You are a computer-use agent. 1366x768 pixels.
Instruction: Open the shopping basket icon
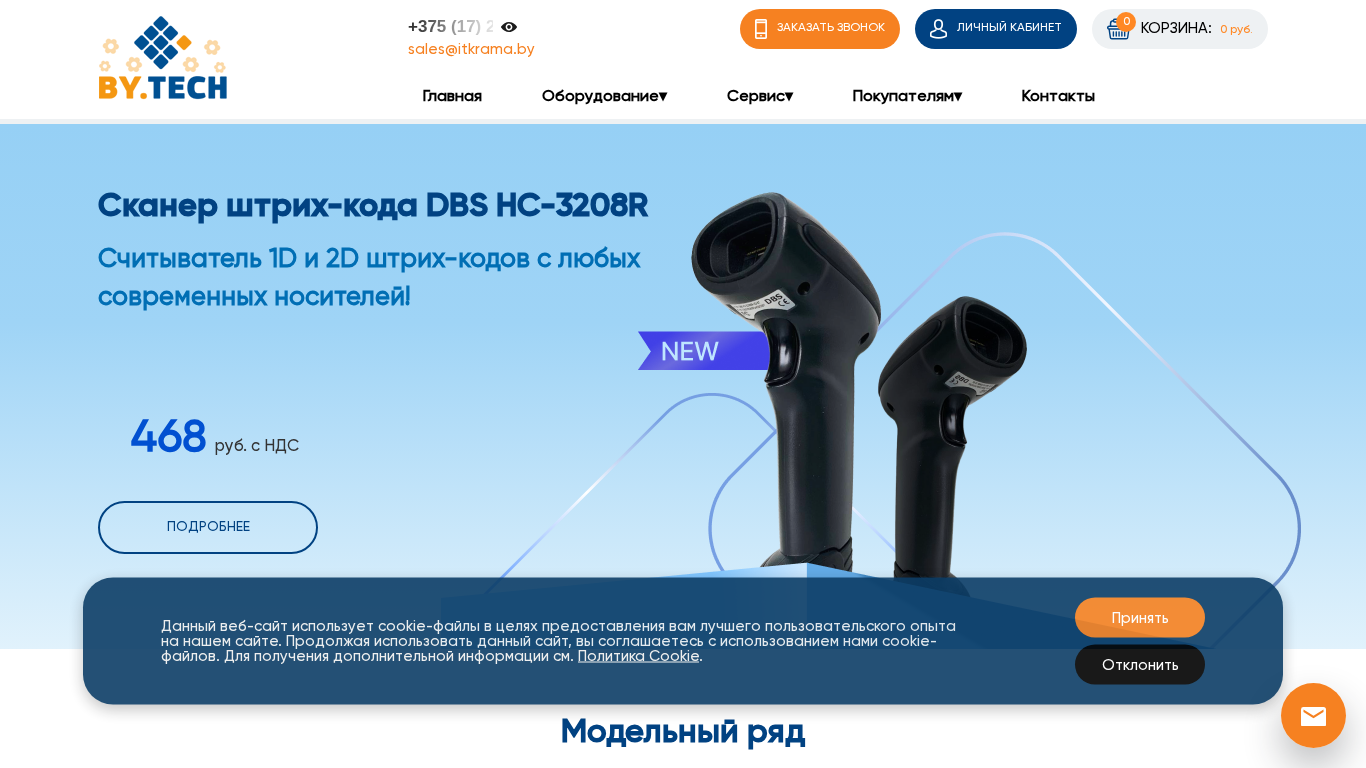[1118, 30]
